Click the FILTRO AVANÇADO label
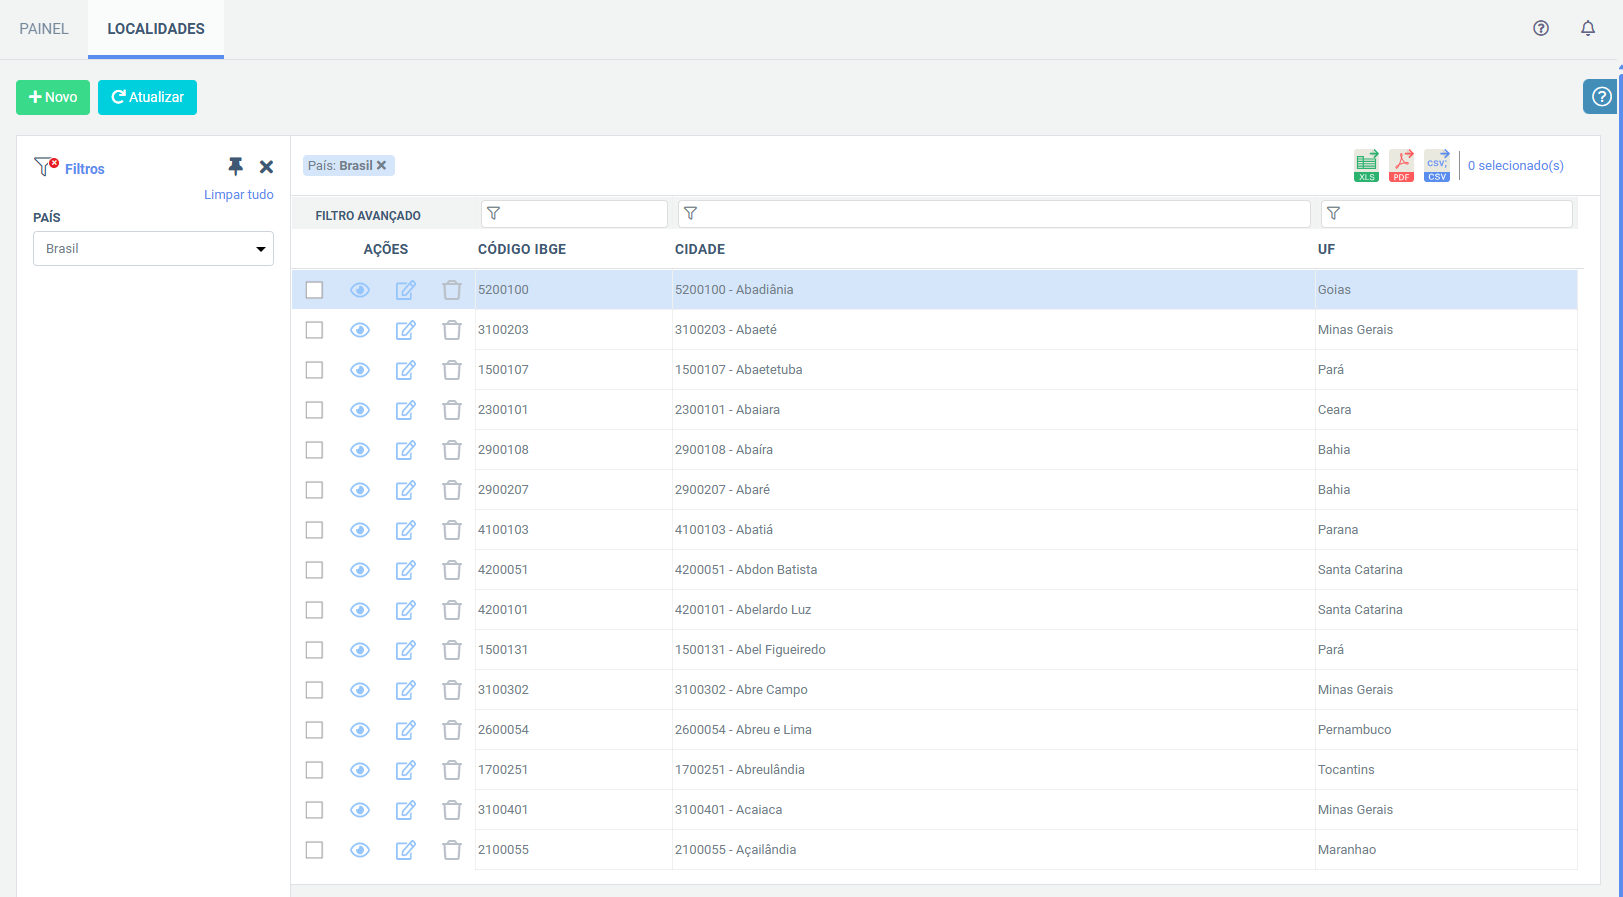The width and height of the screenshot is (1623, 897). [x=368, y=216]
